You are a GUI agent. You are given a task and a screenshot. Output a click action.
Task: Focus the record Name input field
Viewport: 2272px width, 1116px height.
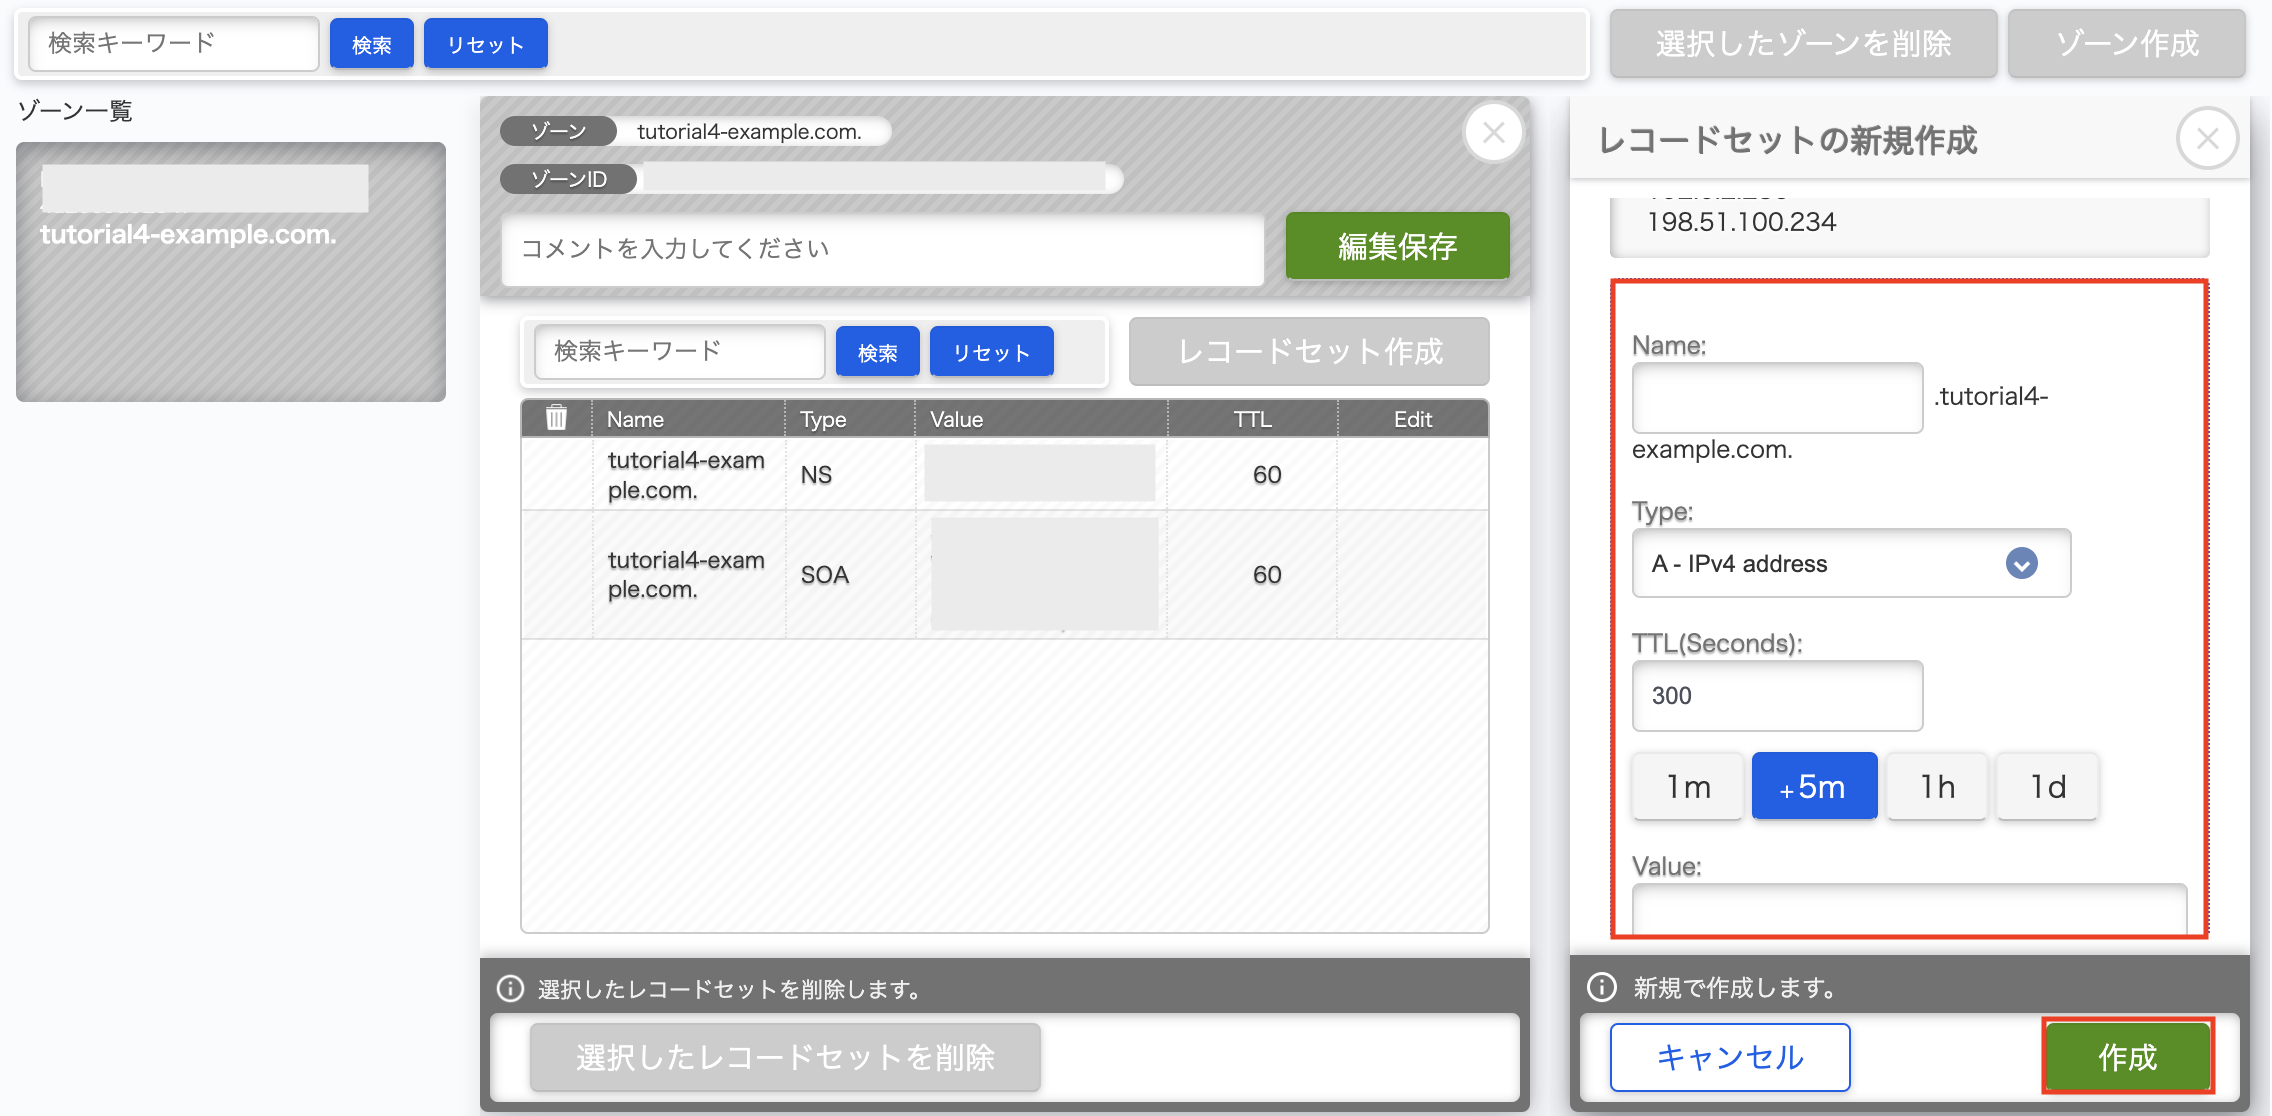tap(1777, 398)
